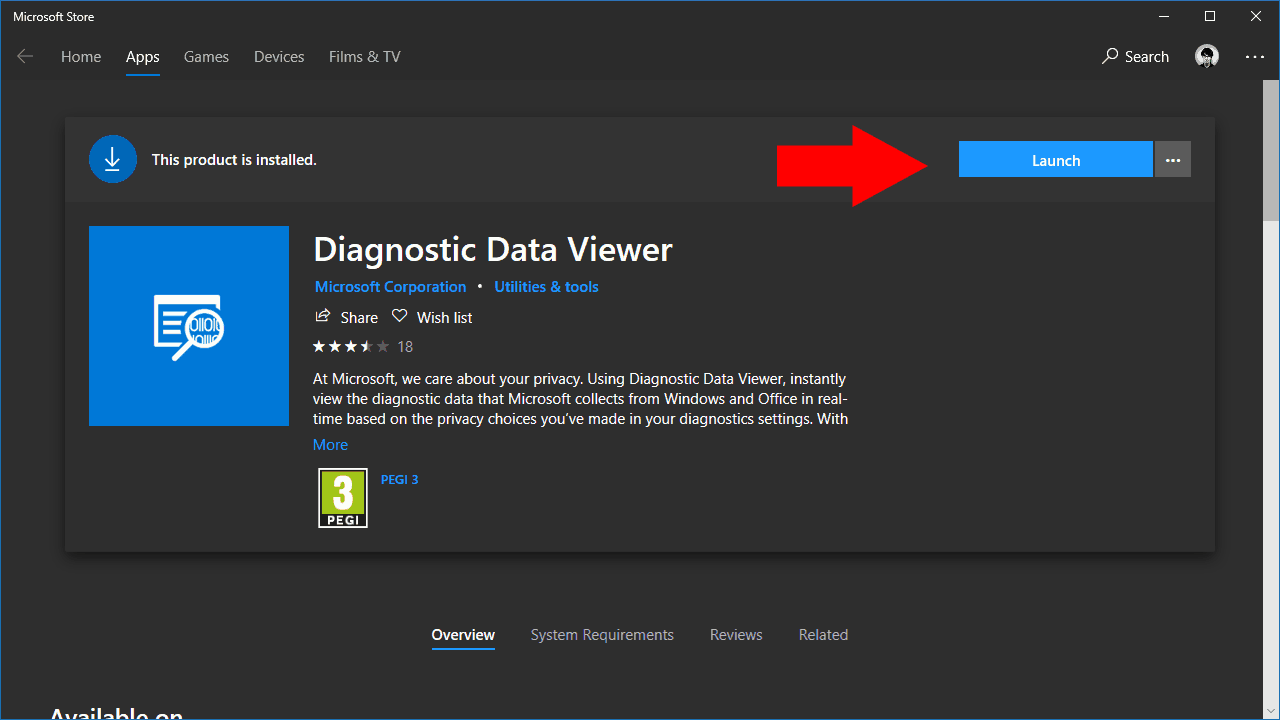
Task: Click the PEGI 3 rating badge
Action: (343, 498)
